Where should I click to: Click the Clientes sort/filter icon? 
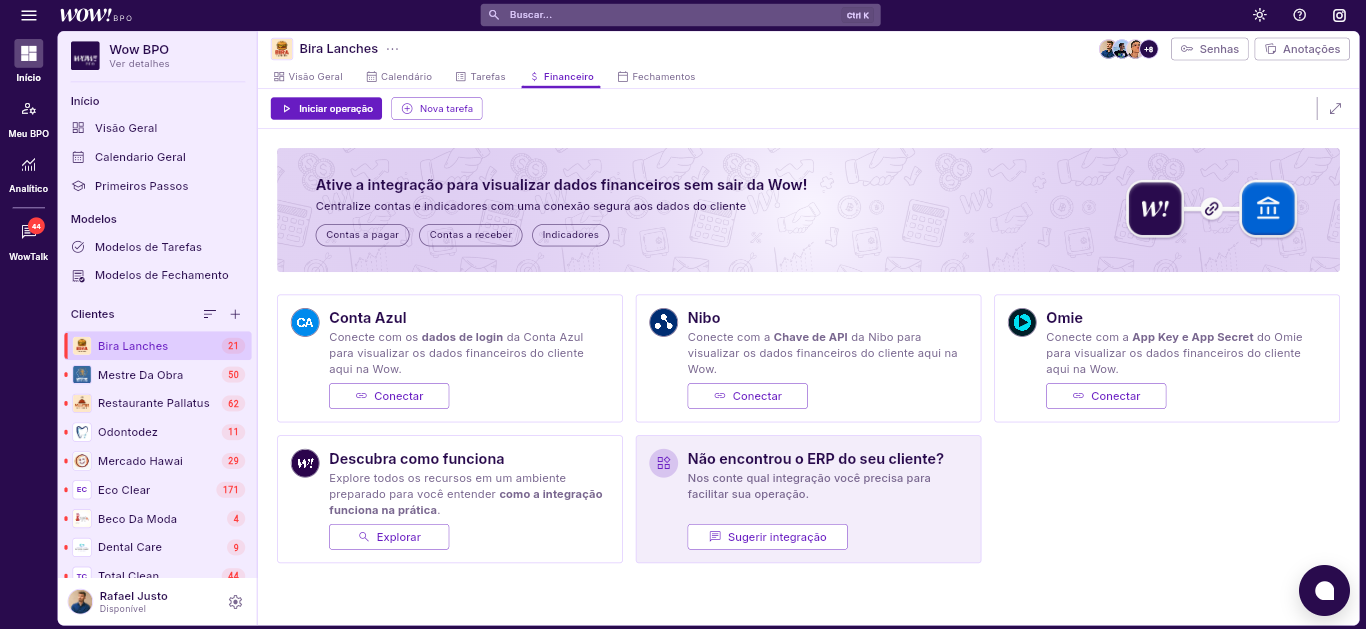pyautogui.click(x=209, y=314)
